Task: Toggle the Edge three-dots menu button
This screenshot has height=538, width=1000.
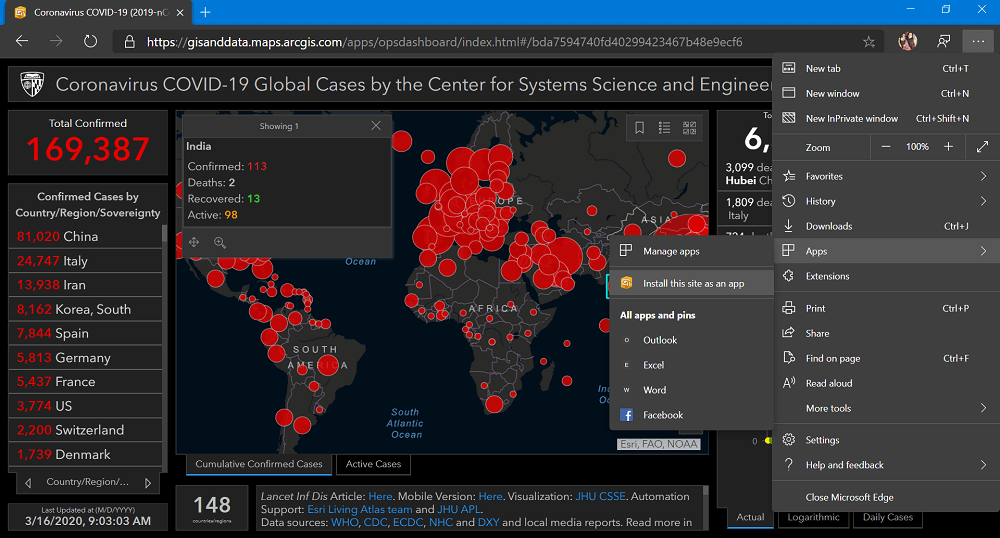Action: [x=978, y=41]
